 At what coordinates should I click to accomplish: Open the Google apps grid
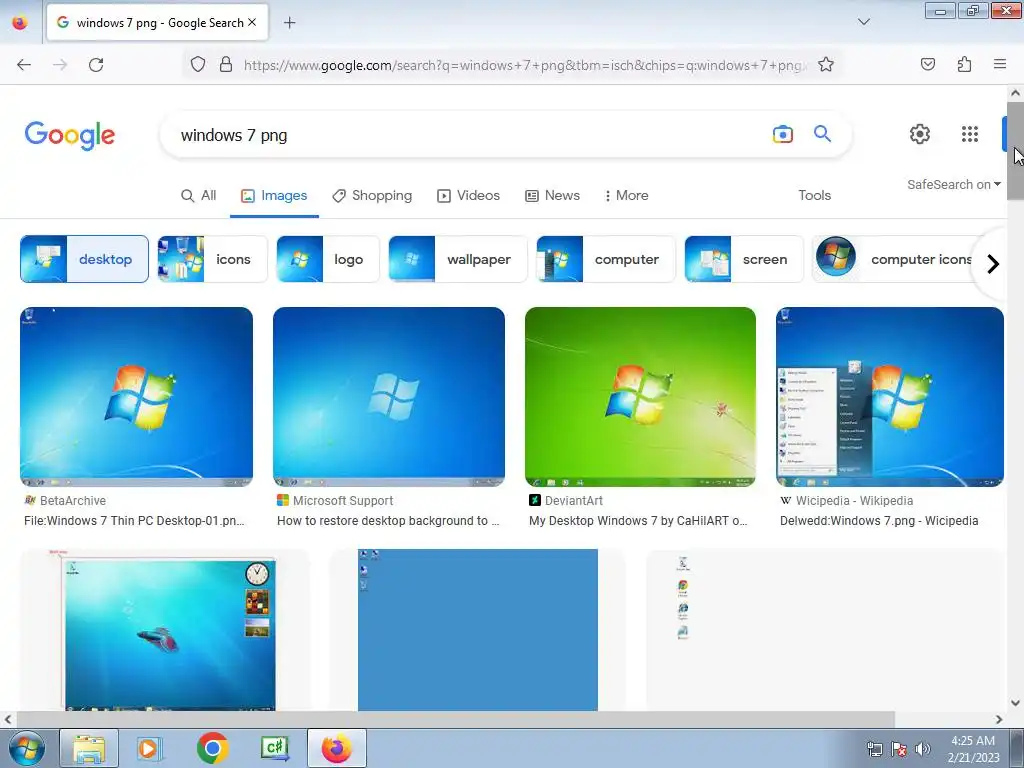click(970, 134)
